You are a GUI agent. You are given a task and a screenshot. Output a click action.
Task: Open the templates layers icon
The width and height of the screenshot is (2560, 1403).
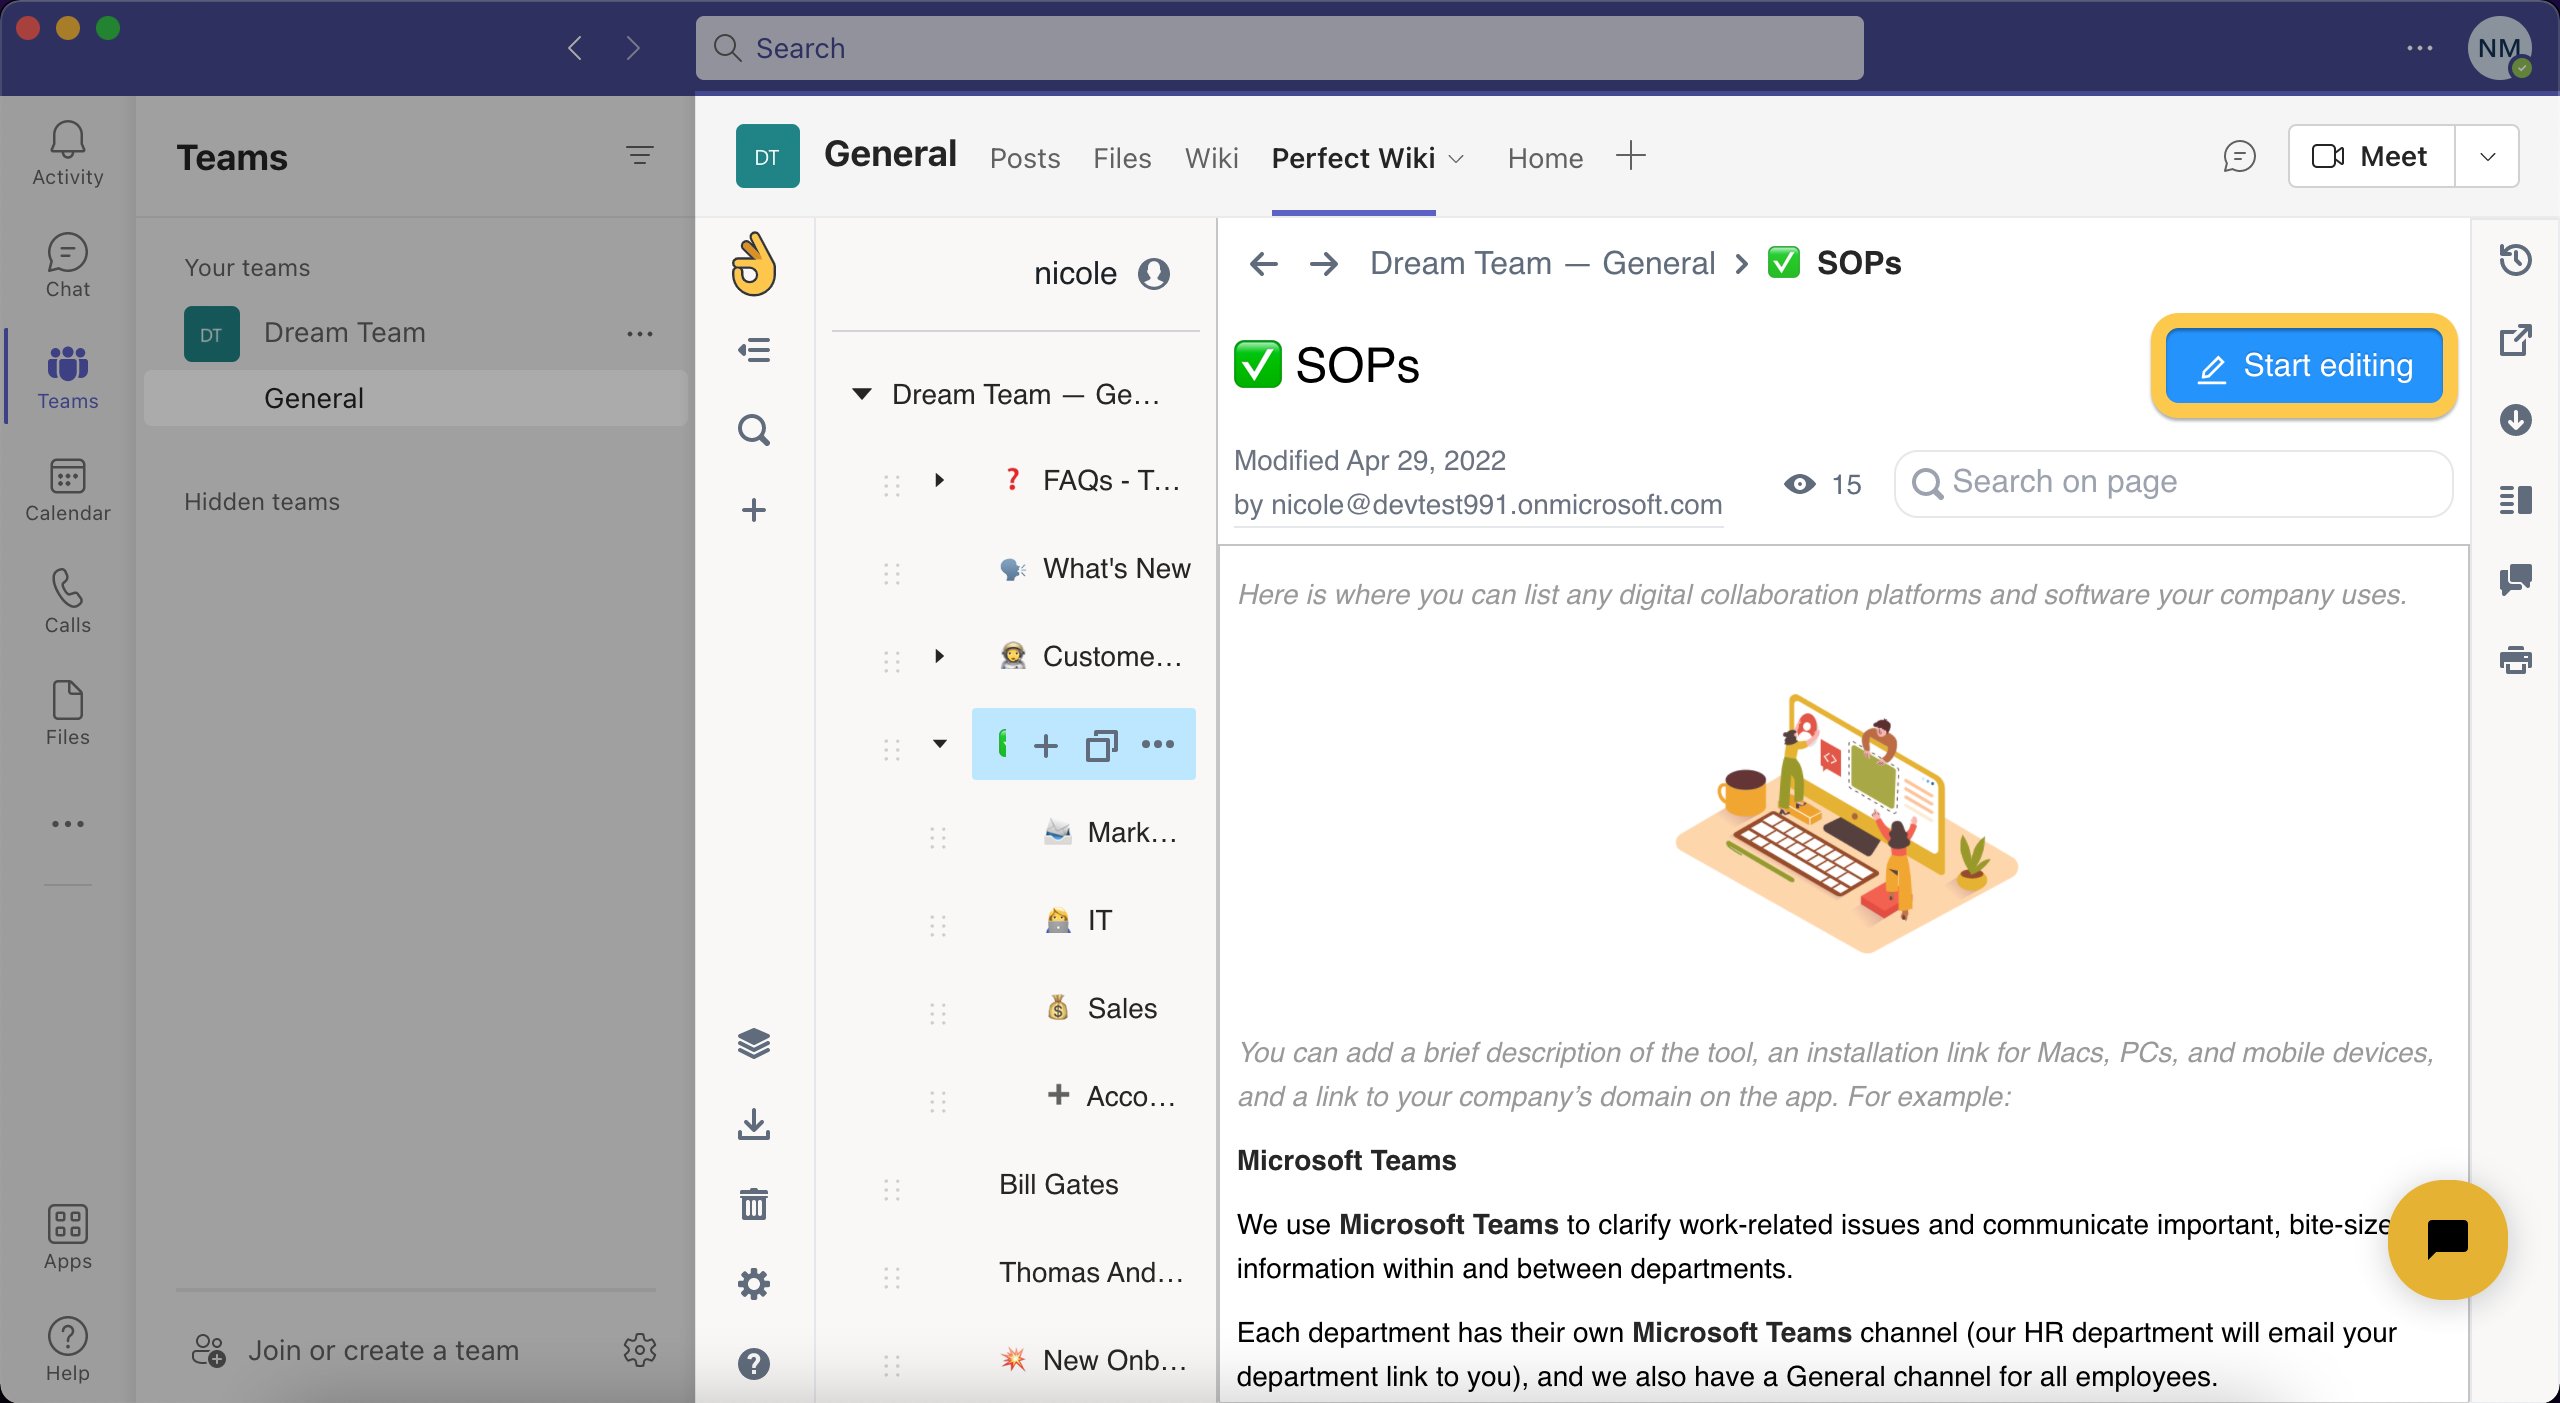pos(754,1044)
